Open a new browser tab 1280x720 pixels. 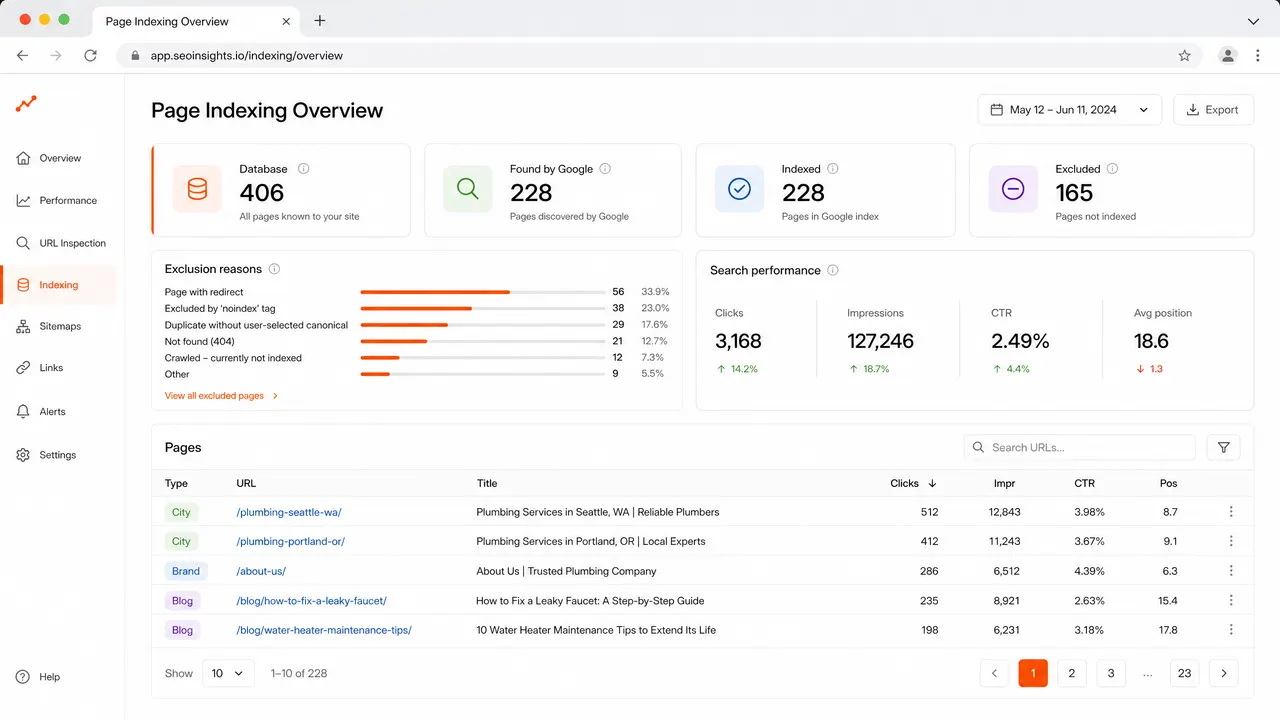click(x=320, y=20)
